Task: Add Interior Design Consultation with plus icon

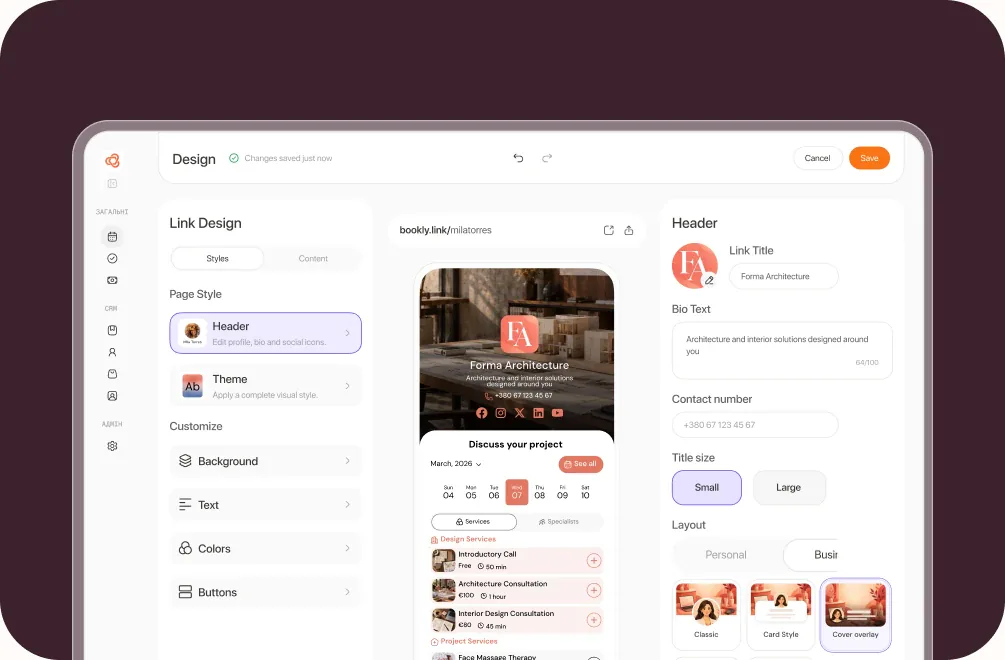Action: [594, 620]
